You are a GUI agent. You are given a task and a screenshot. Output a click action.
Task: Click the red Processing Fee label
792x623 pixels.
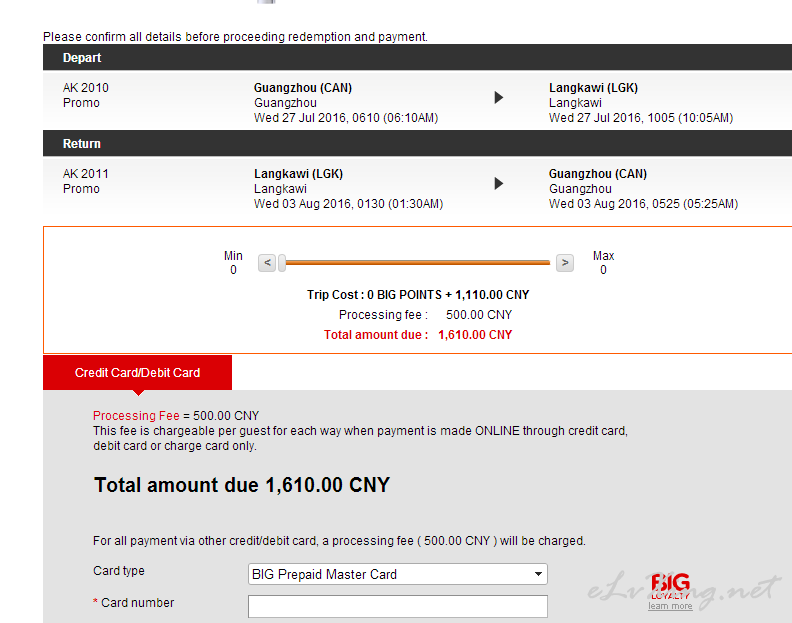click(x=136, y=416)
